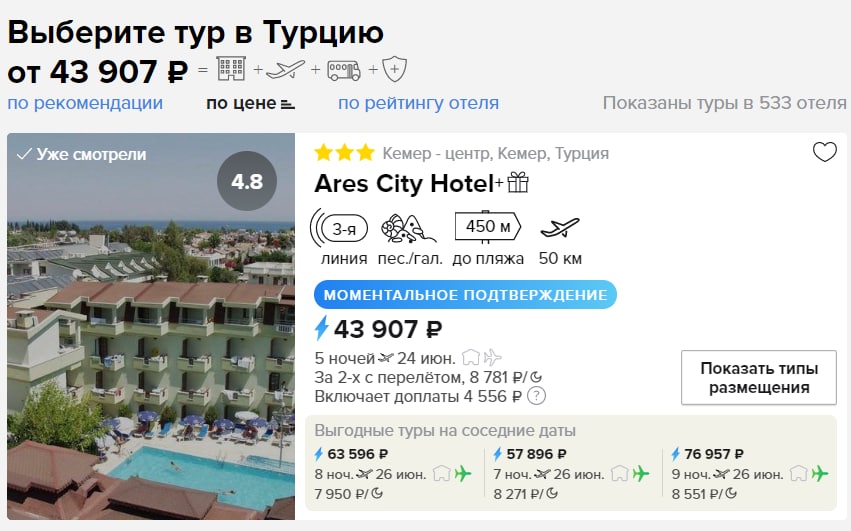
Task: Click the 450 m to beach signpost
Action: coord(486,228)
